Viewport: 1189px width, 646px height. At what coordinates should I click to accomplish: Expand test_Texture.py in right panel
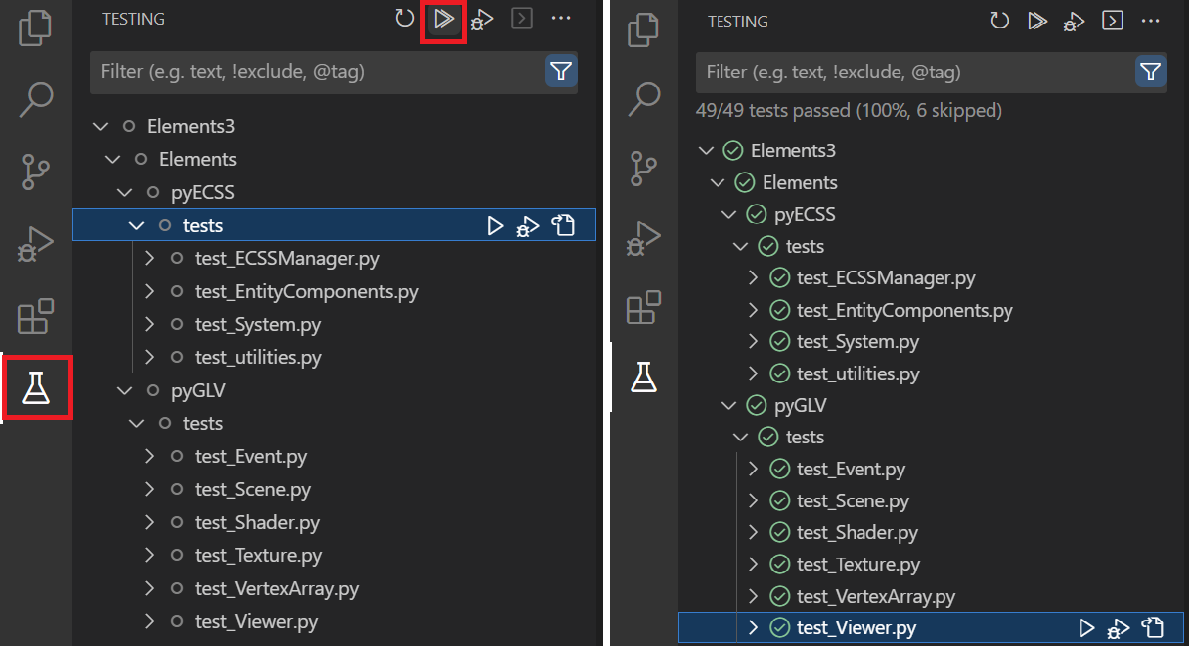pyautogui.click(x=753, y=564)
